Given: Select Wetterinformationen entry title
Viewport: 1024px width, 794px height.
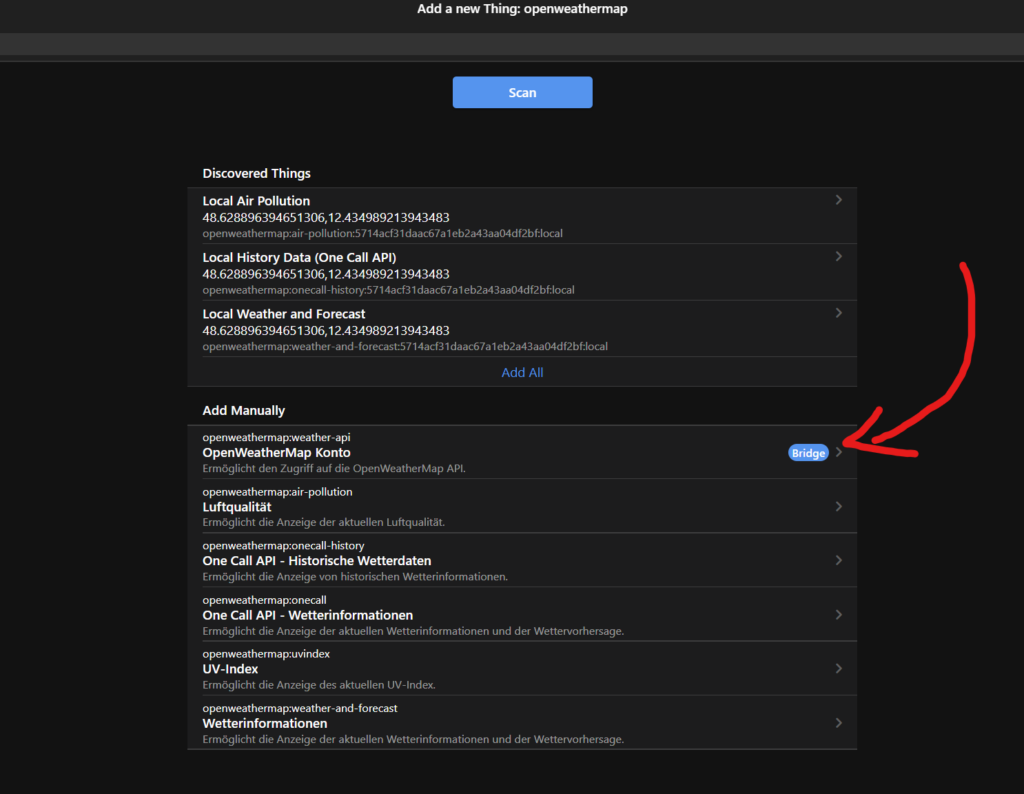Looking at the screenshot, I should pyautogui.click(x=264, y=723).
